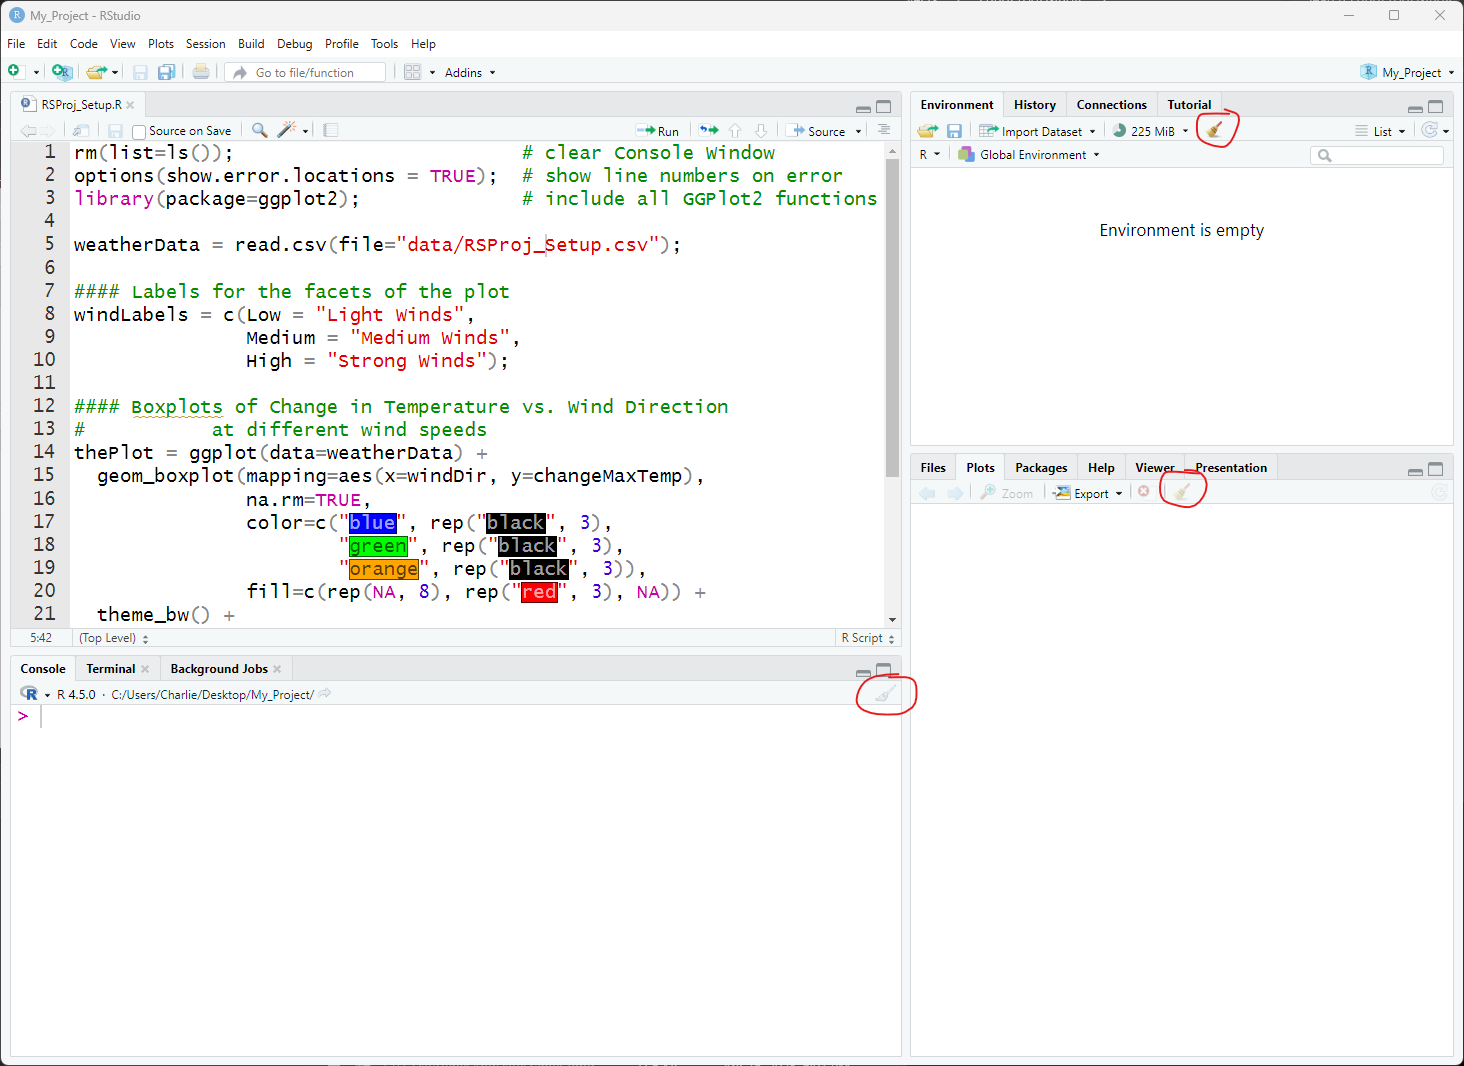Click the Find/Replace magnifier in editor toolbar
The width and height of the screenshot is (1464, 1066).
259,131
